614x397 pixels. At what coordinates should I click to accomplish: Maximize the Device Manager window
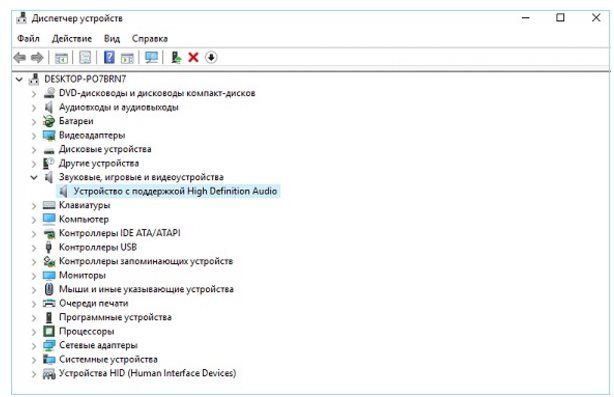coord(560,18)
